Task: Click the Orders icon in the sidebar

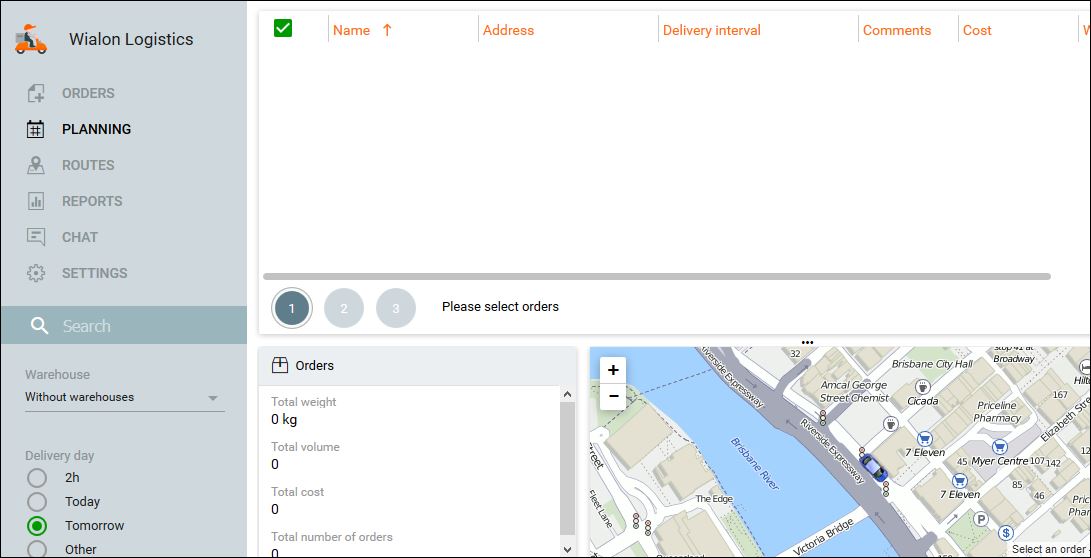Action: [36, 93]
